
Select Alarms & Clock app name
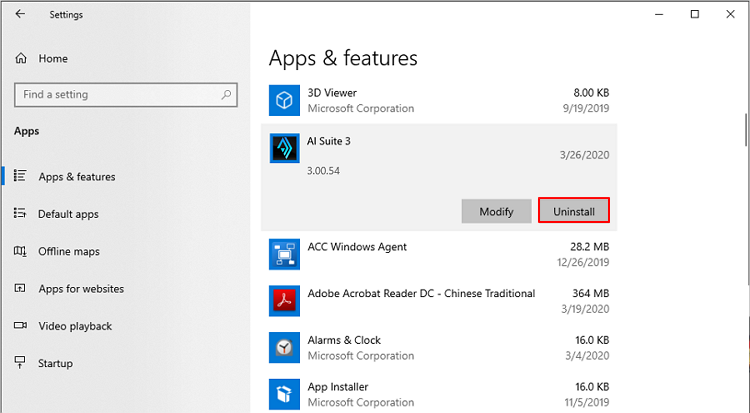coord(344,340)
